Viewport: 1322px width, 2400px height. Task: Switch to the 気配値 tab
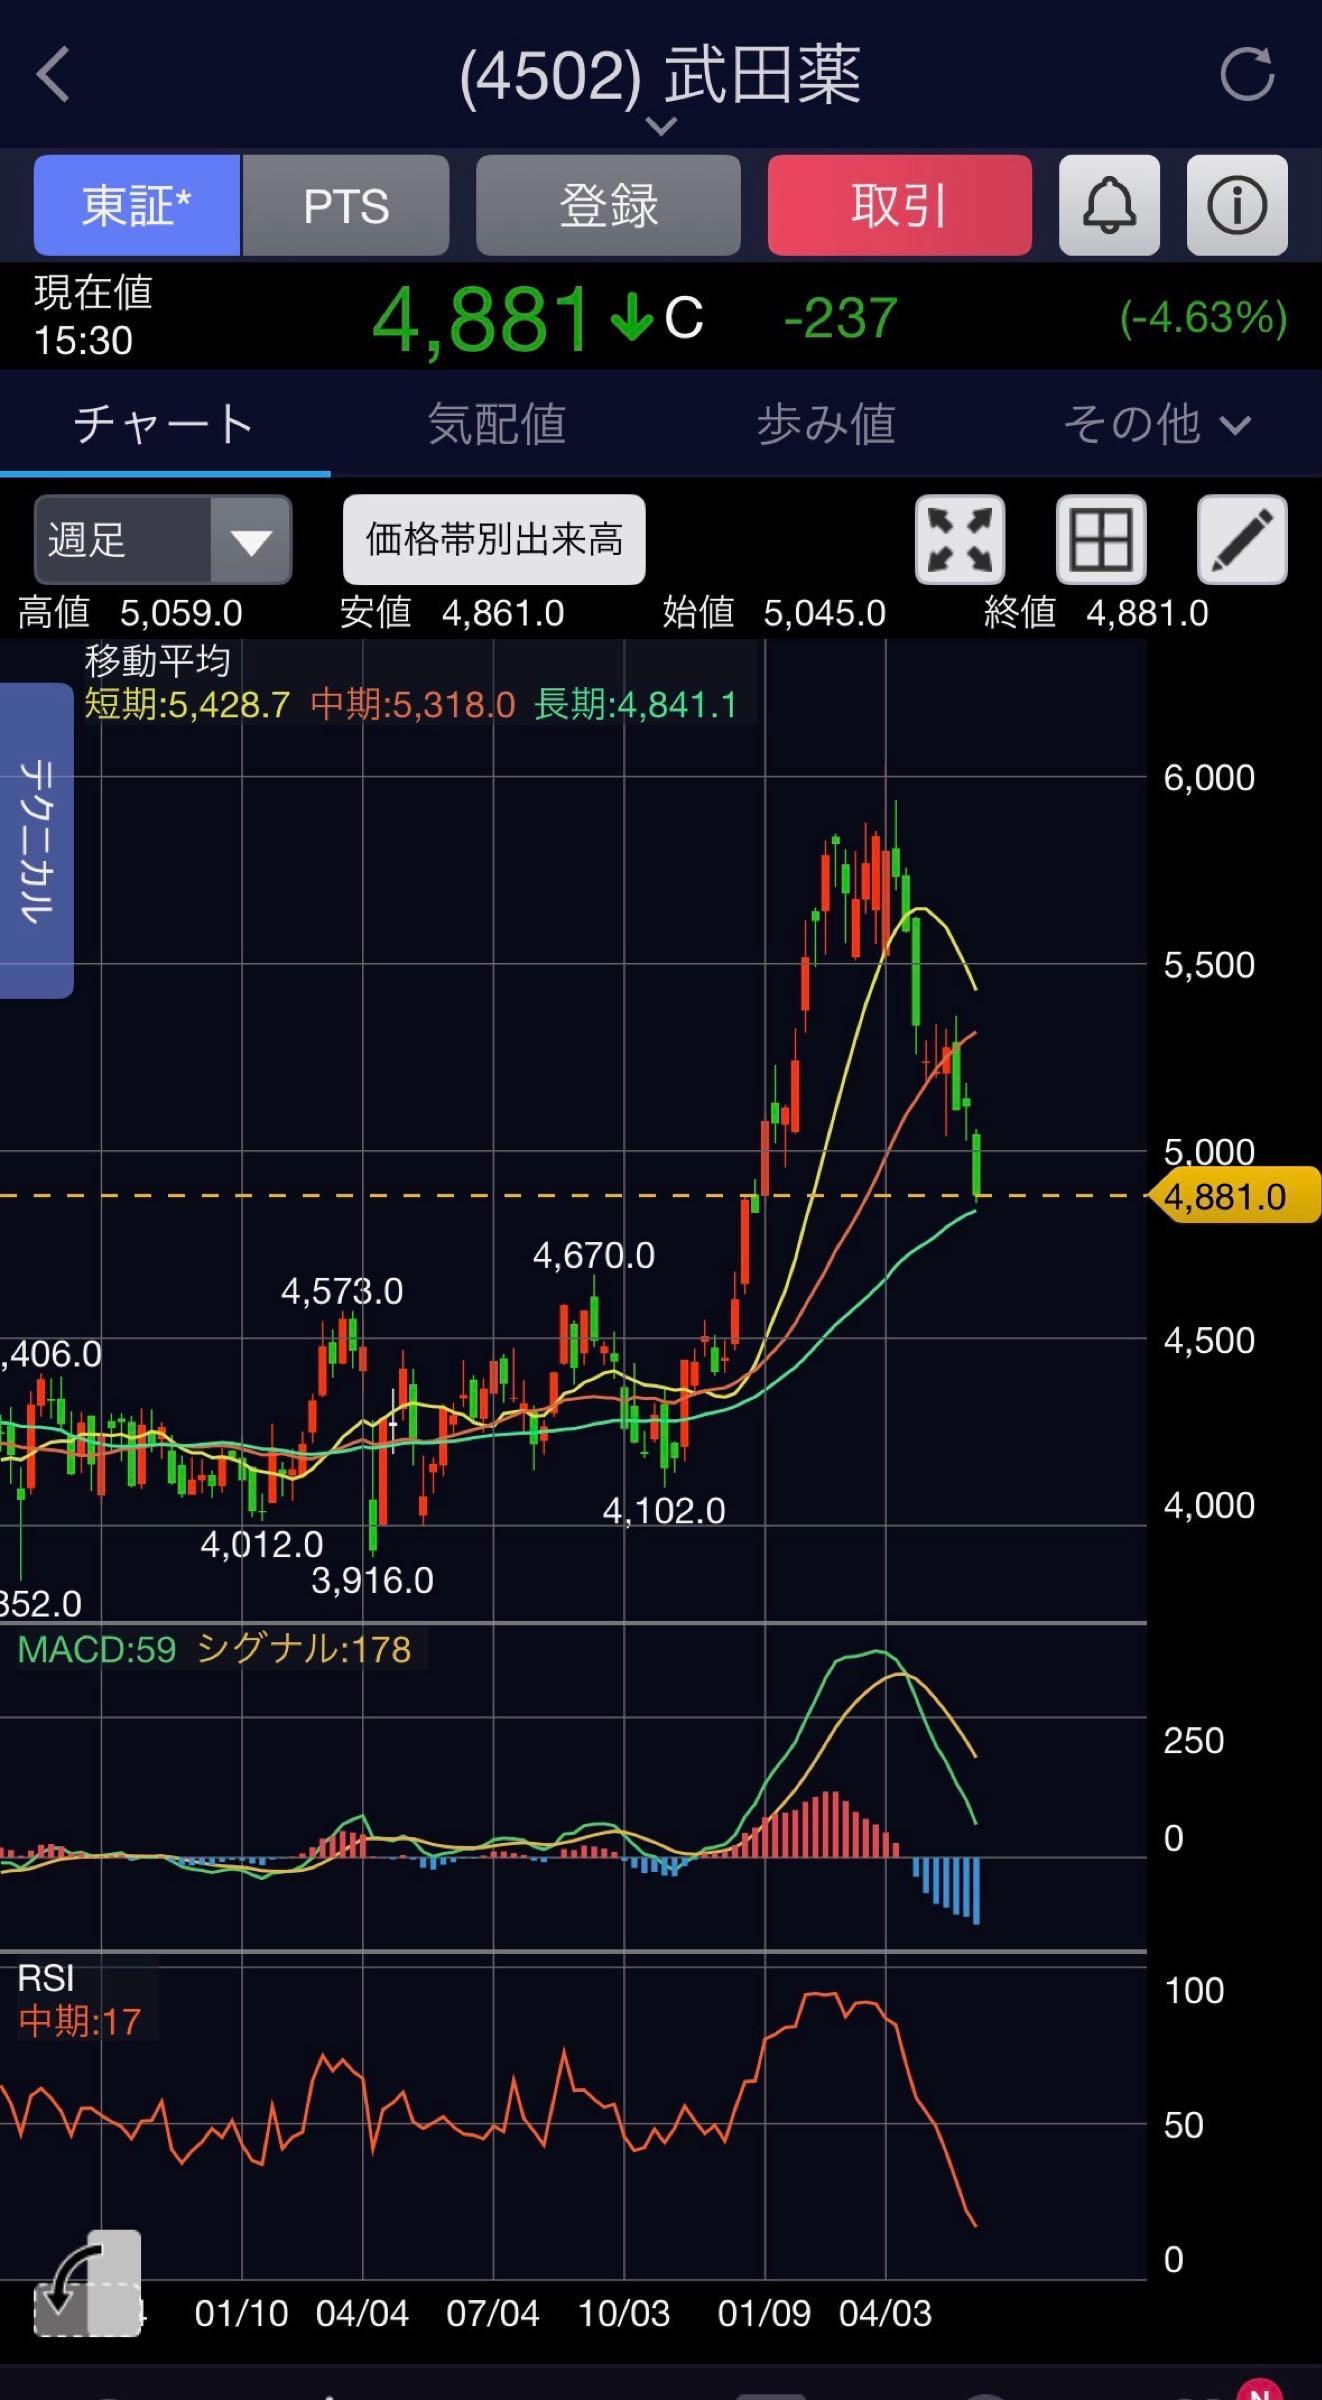coord(496,424)
